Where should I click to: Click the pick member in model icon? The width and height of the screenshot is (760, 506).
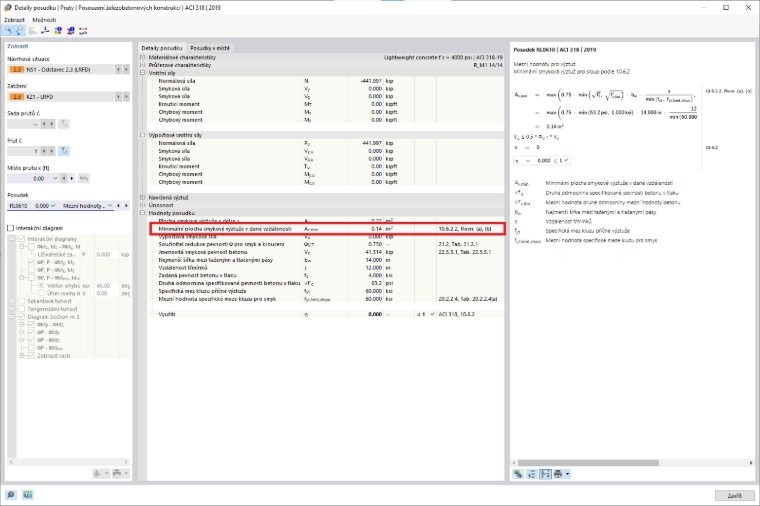tap(64, 151)
